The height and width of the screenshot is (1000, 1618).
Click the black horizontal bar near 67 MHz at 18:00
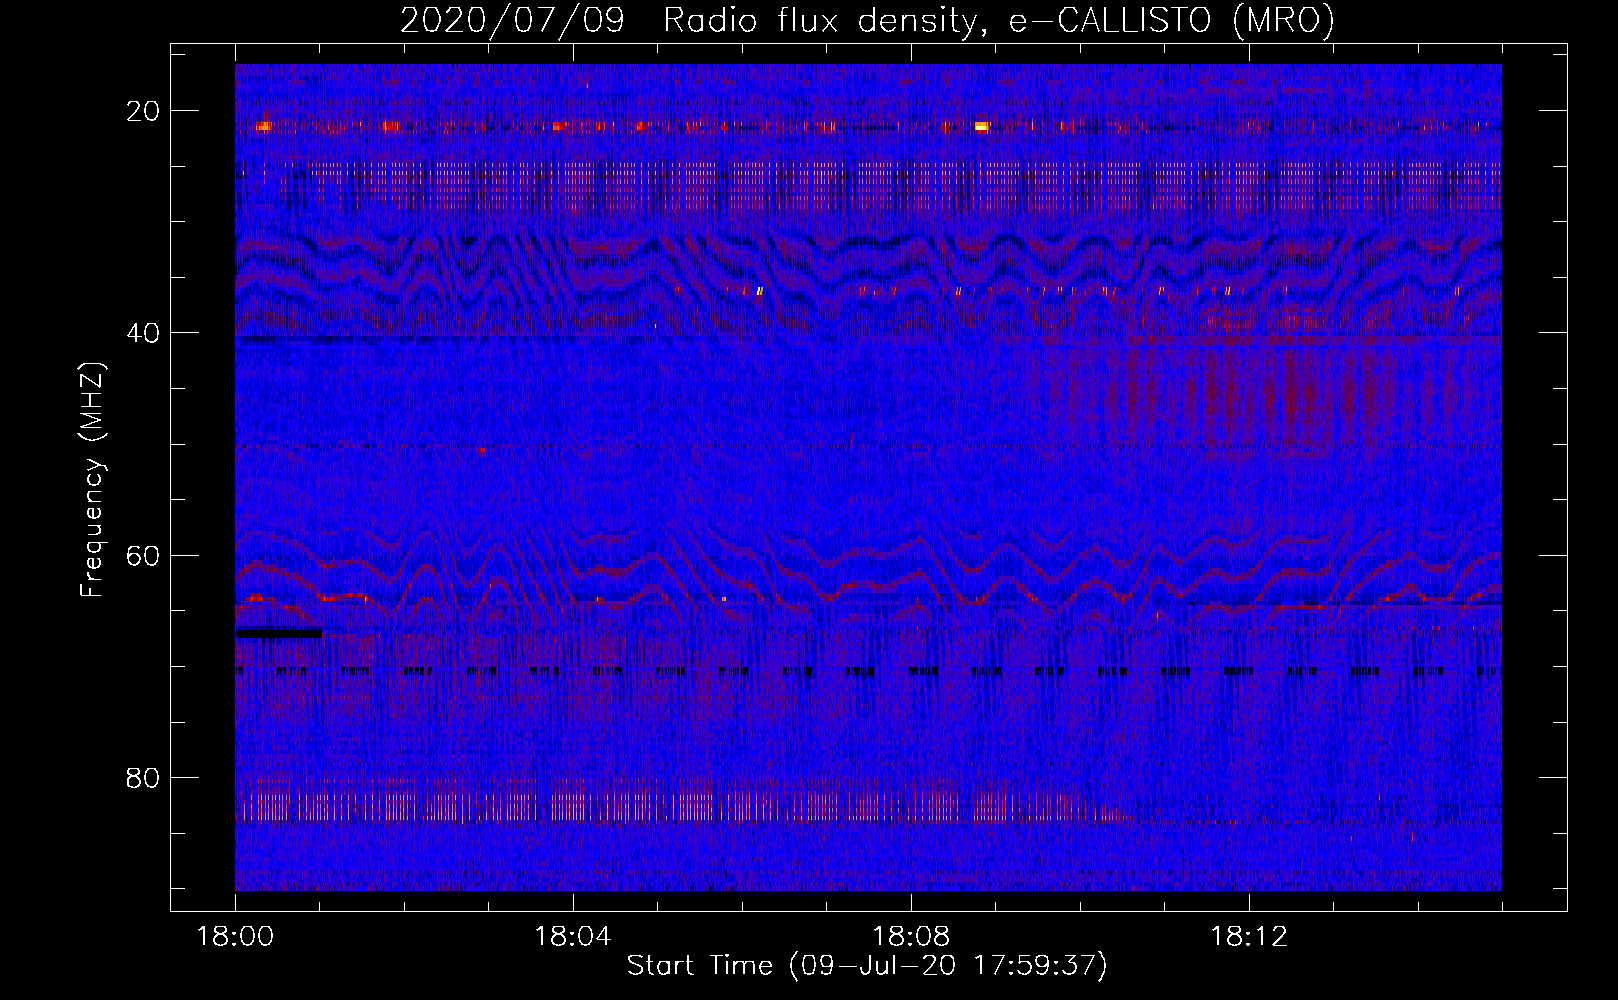pyautogui.click(x=279, y=633)
